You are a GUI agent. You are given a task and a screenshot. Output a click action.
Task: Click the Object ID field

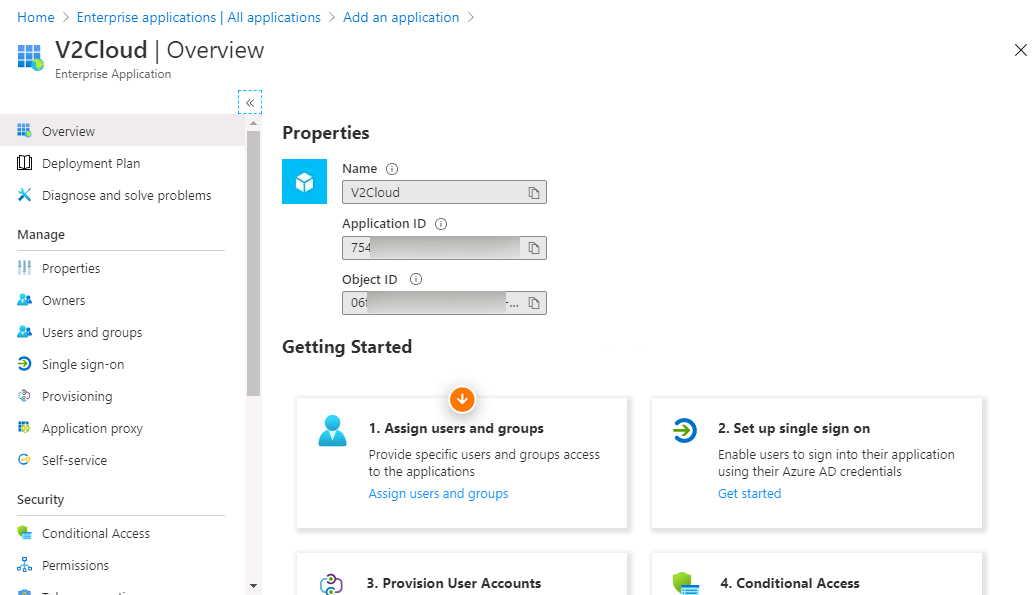point(444,303)
